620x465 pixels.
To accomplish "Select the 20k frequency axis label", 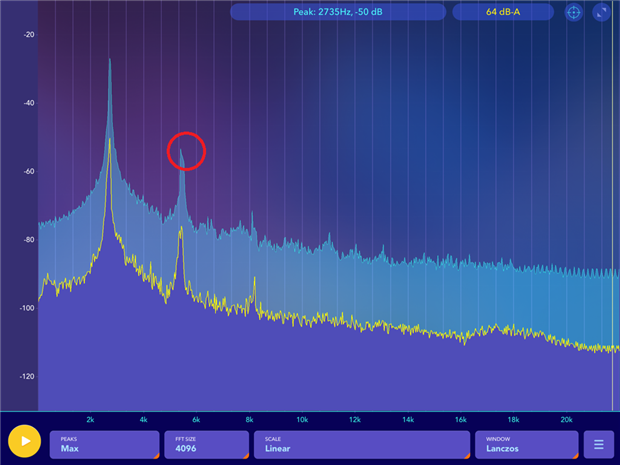I will (566, 420).
